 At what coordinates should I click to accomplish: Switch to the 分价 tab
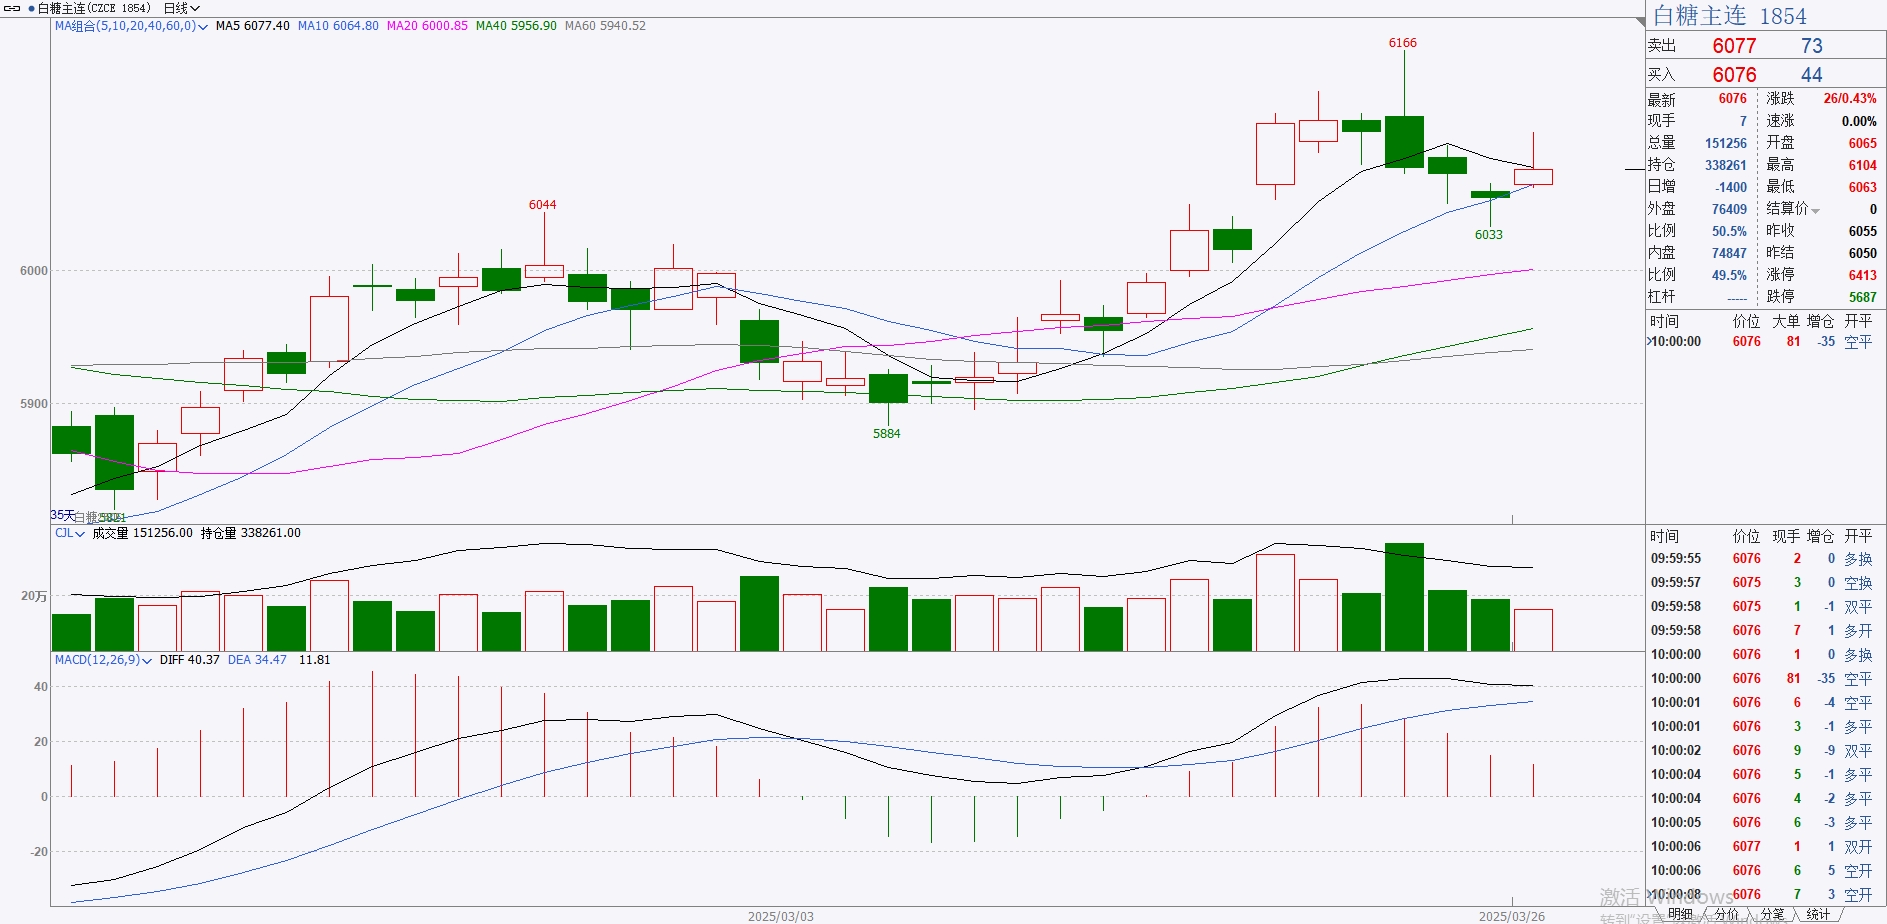click(x=1727, y=914)
